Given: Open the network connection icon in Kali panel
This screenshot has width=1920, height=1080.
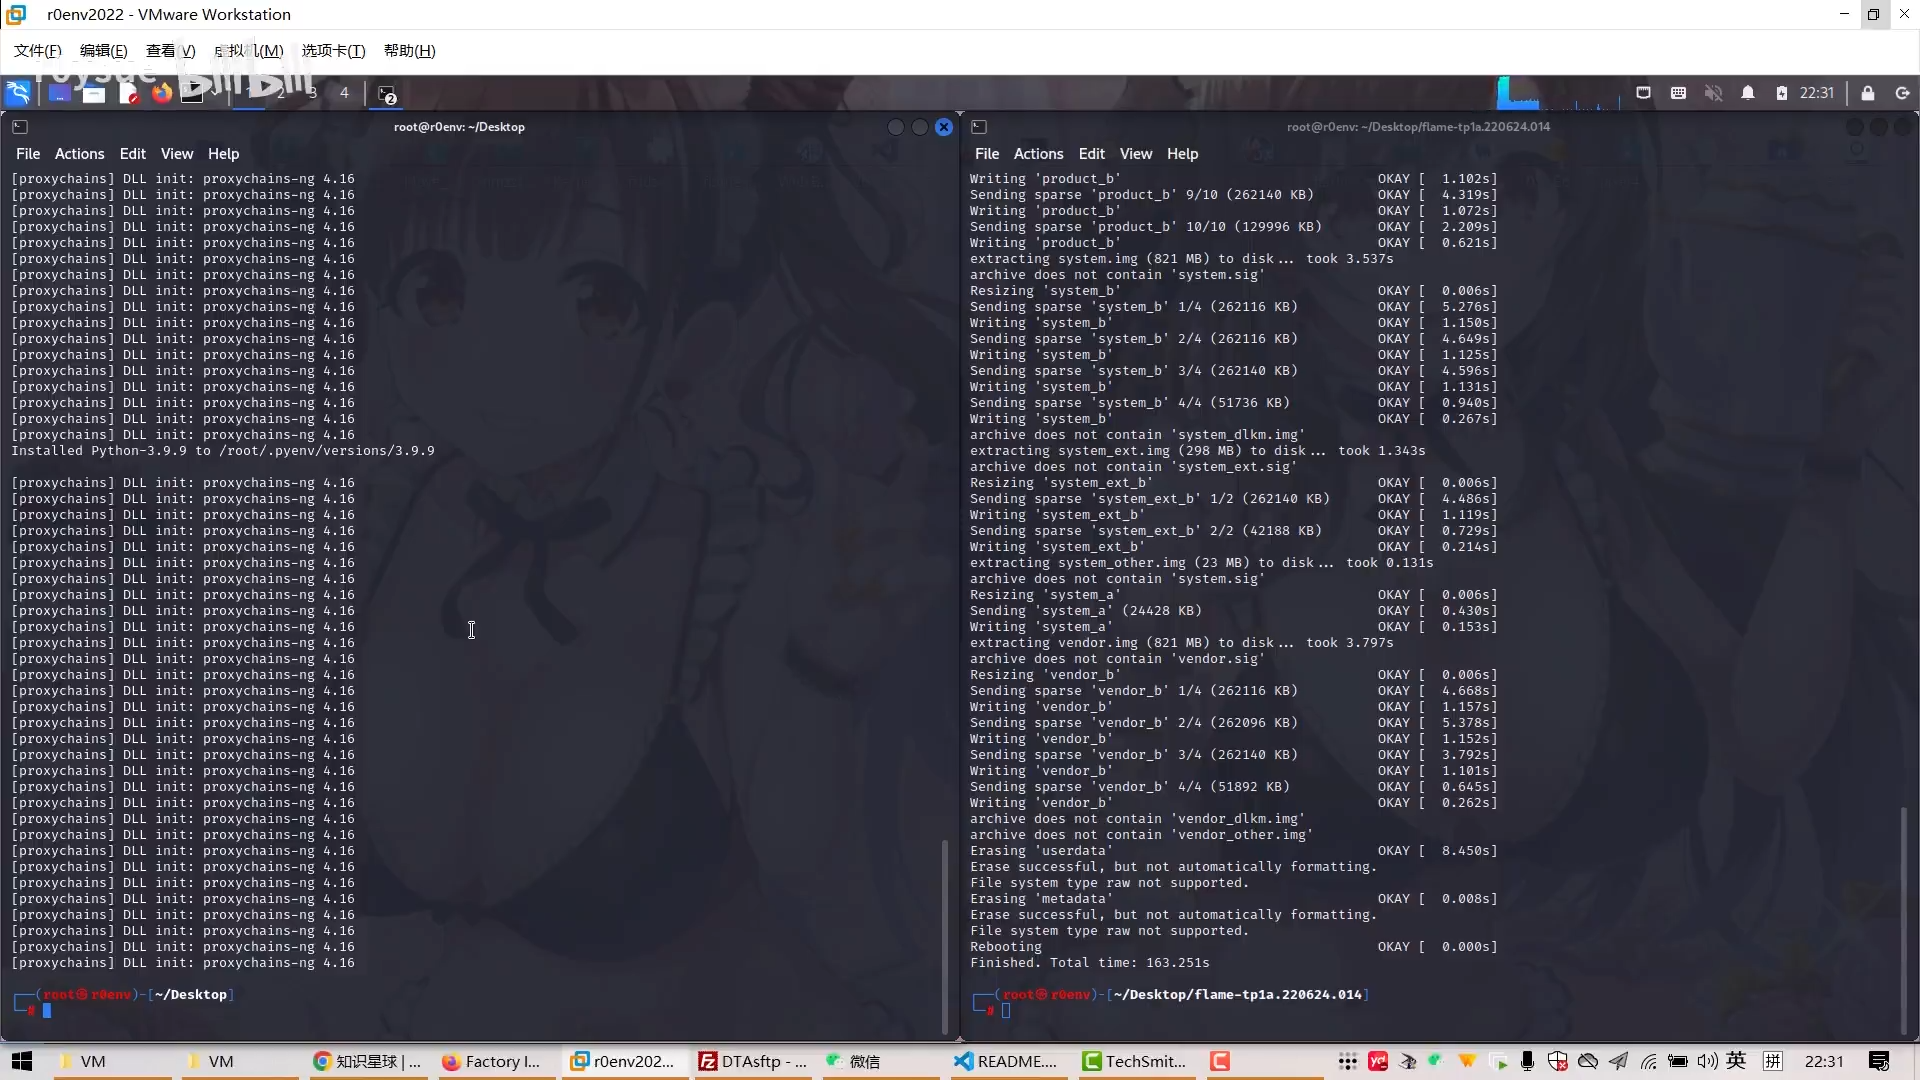Looking at the screenshot, I should tap(1643, 93).
